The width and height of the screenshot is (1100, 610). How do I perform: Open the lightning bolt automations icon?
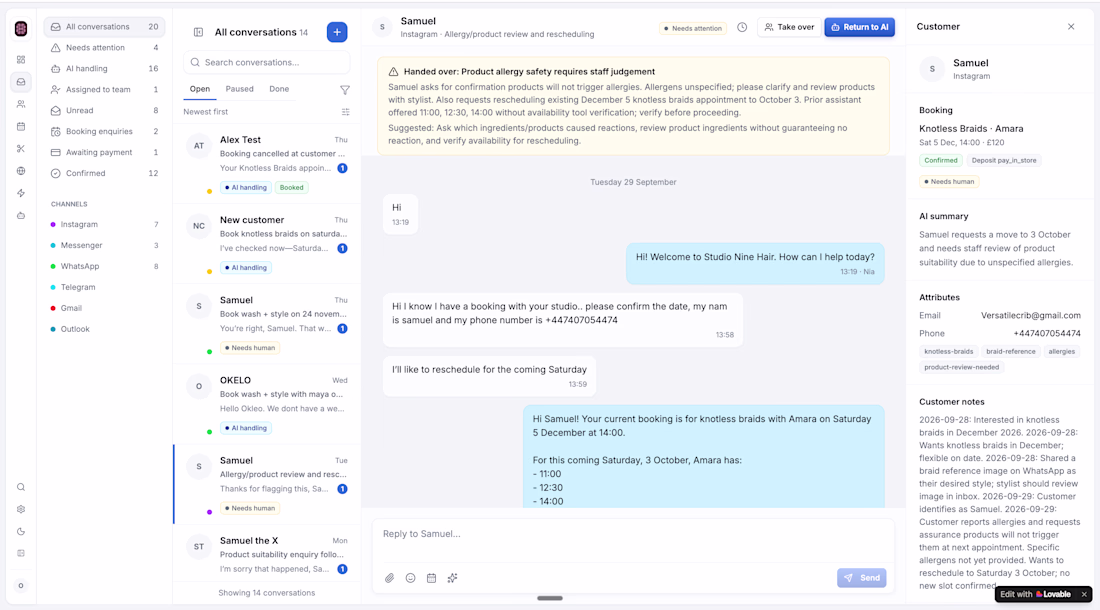click(21, 194)
